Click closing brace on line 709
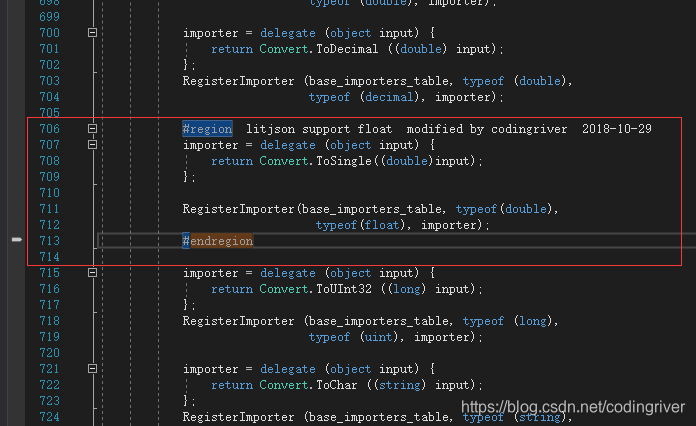 186,177
